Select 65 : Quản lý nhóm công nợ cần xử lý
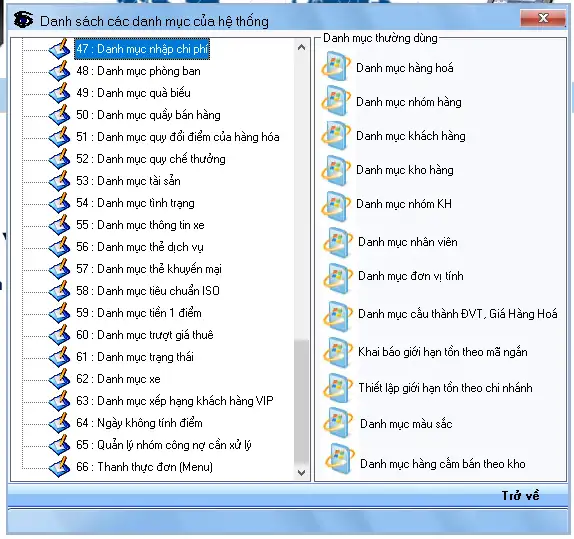The height and width of the screenshot is (539, 574). click(164, 445)
